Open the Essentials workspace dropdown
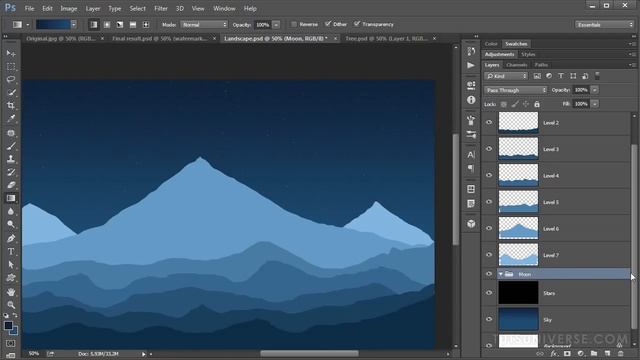The image size is (640, 360). click(604, 24)
